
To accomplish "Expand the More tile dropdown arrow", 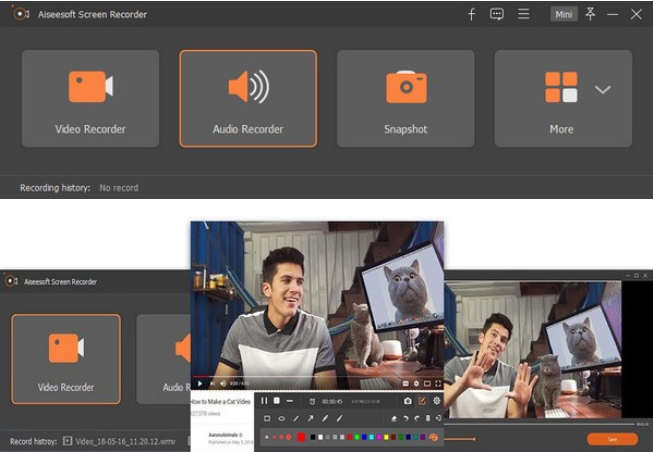I will coord(602,89).
